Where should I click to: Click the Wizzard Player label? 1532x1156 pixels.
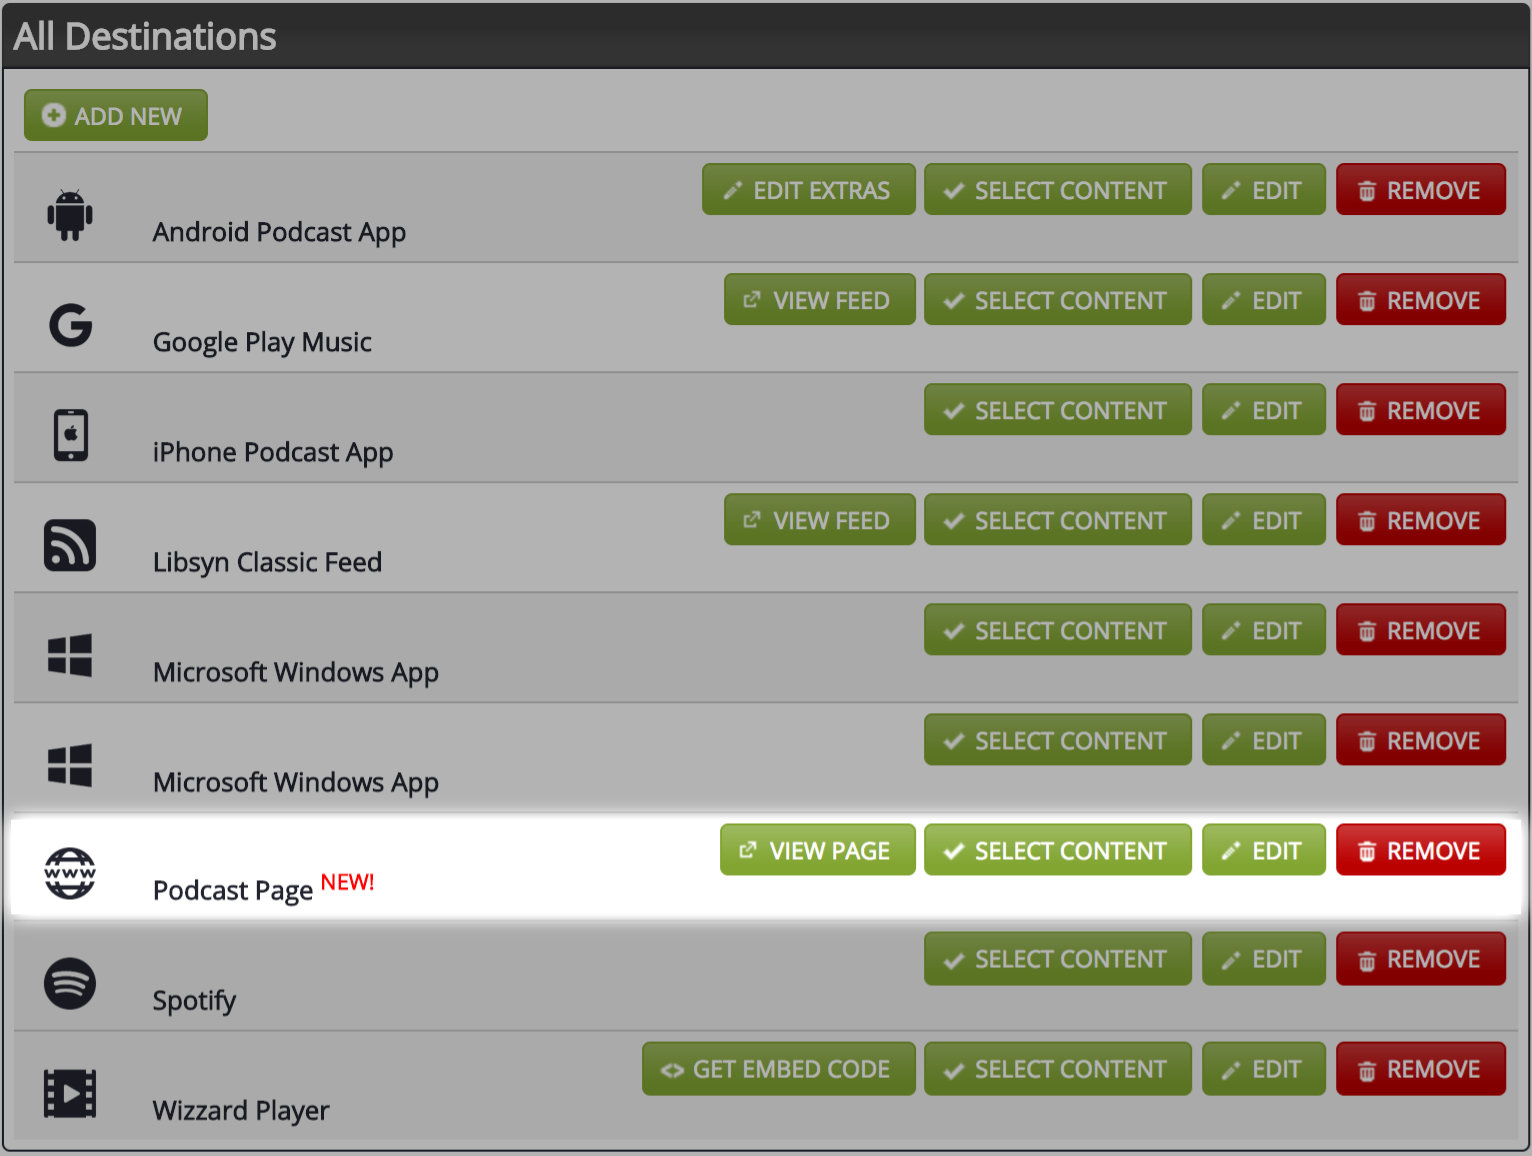pyautogui.click(x=241, y=1110)
